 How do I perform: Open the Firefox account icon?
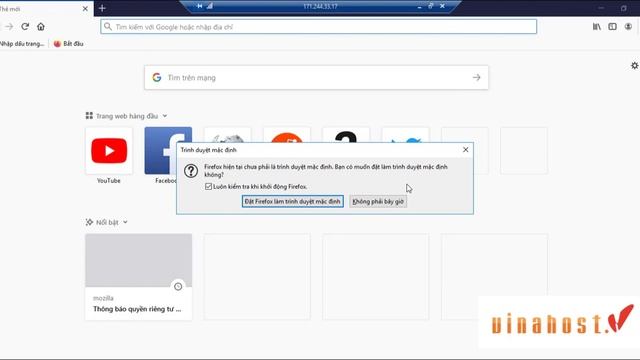coord(628,27)
